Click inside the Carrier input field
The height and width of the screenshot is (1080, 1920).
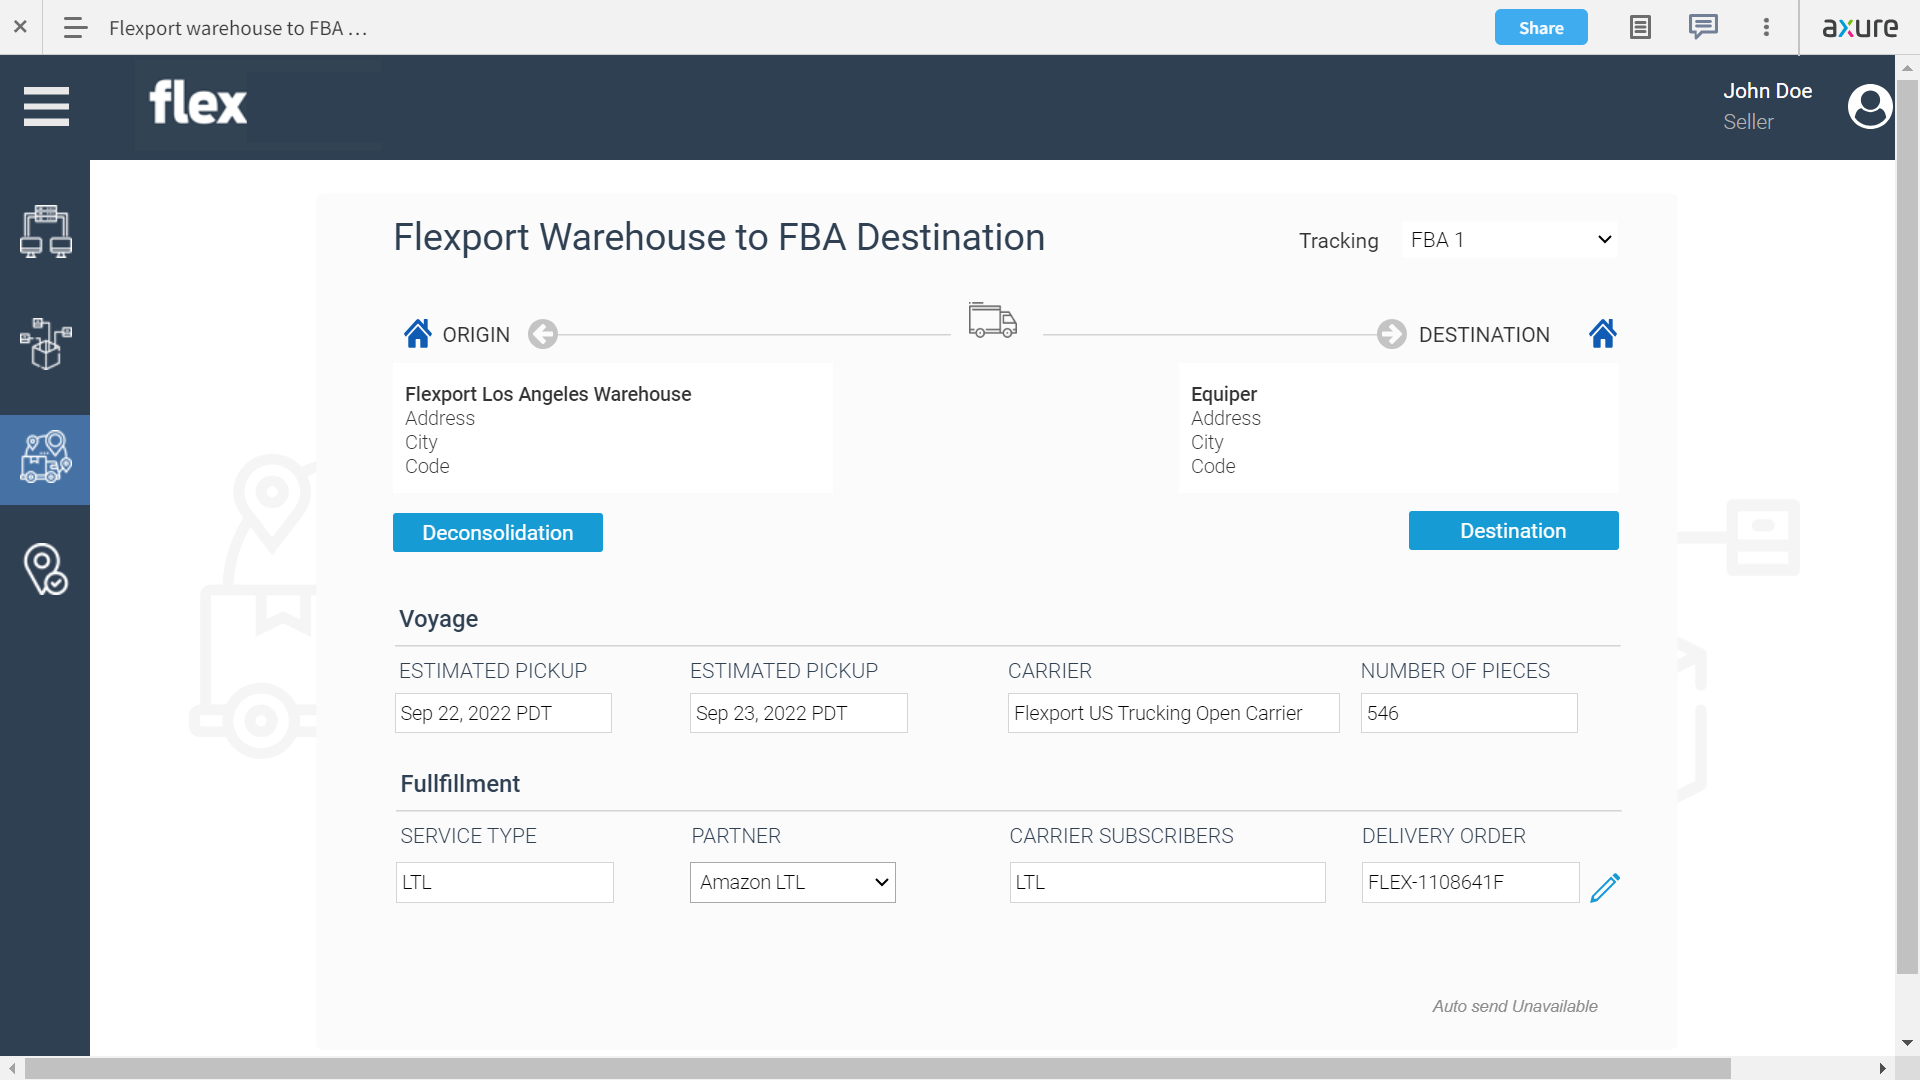coord(1173,713)
